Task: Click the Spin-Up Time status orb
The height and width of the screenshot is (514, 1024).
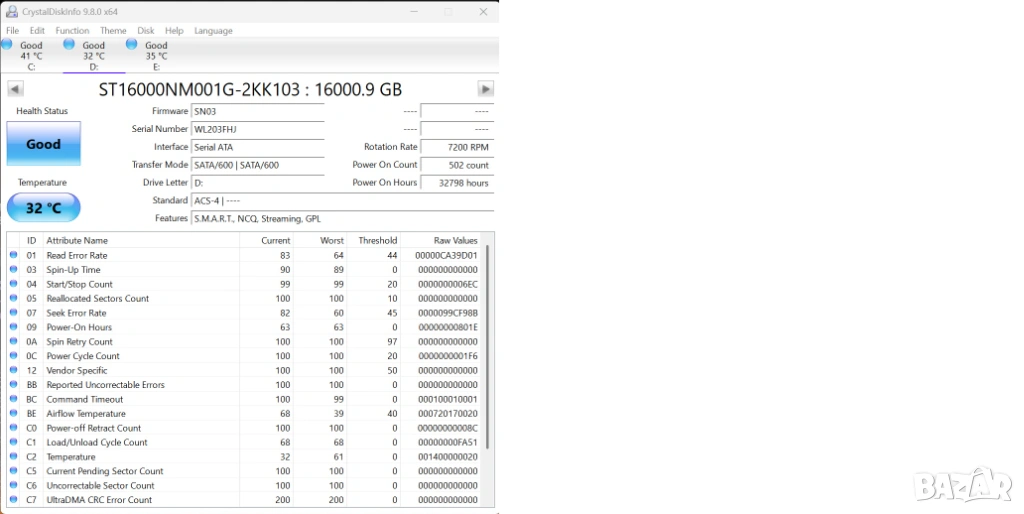Action: (x=14, y=270)
